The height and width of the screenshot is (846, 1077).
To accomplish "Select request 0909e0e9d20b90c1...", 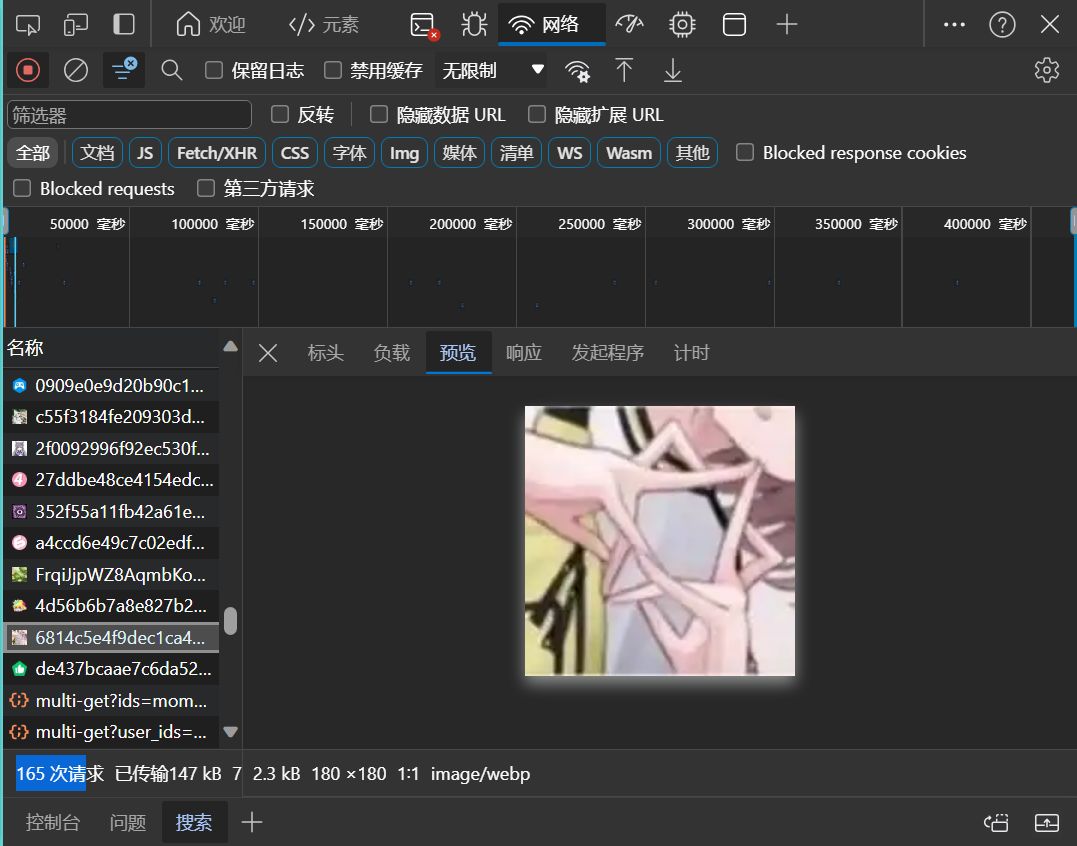I will click(x=111, y=386).
